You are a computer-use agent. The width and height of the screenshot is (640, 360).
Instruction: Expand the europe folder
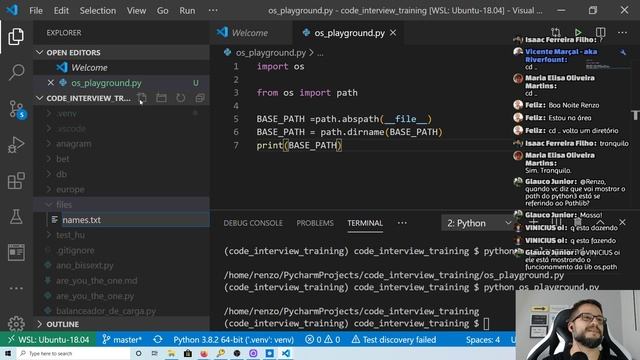tap(122, 189)
